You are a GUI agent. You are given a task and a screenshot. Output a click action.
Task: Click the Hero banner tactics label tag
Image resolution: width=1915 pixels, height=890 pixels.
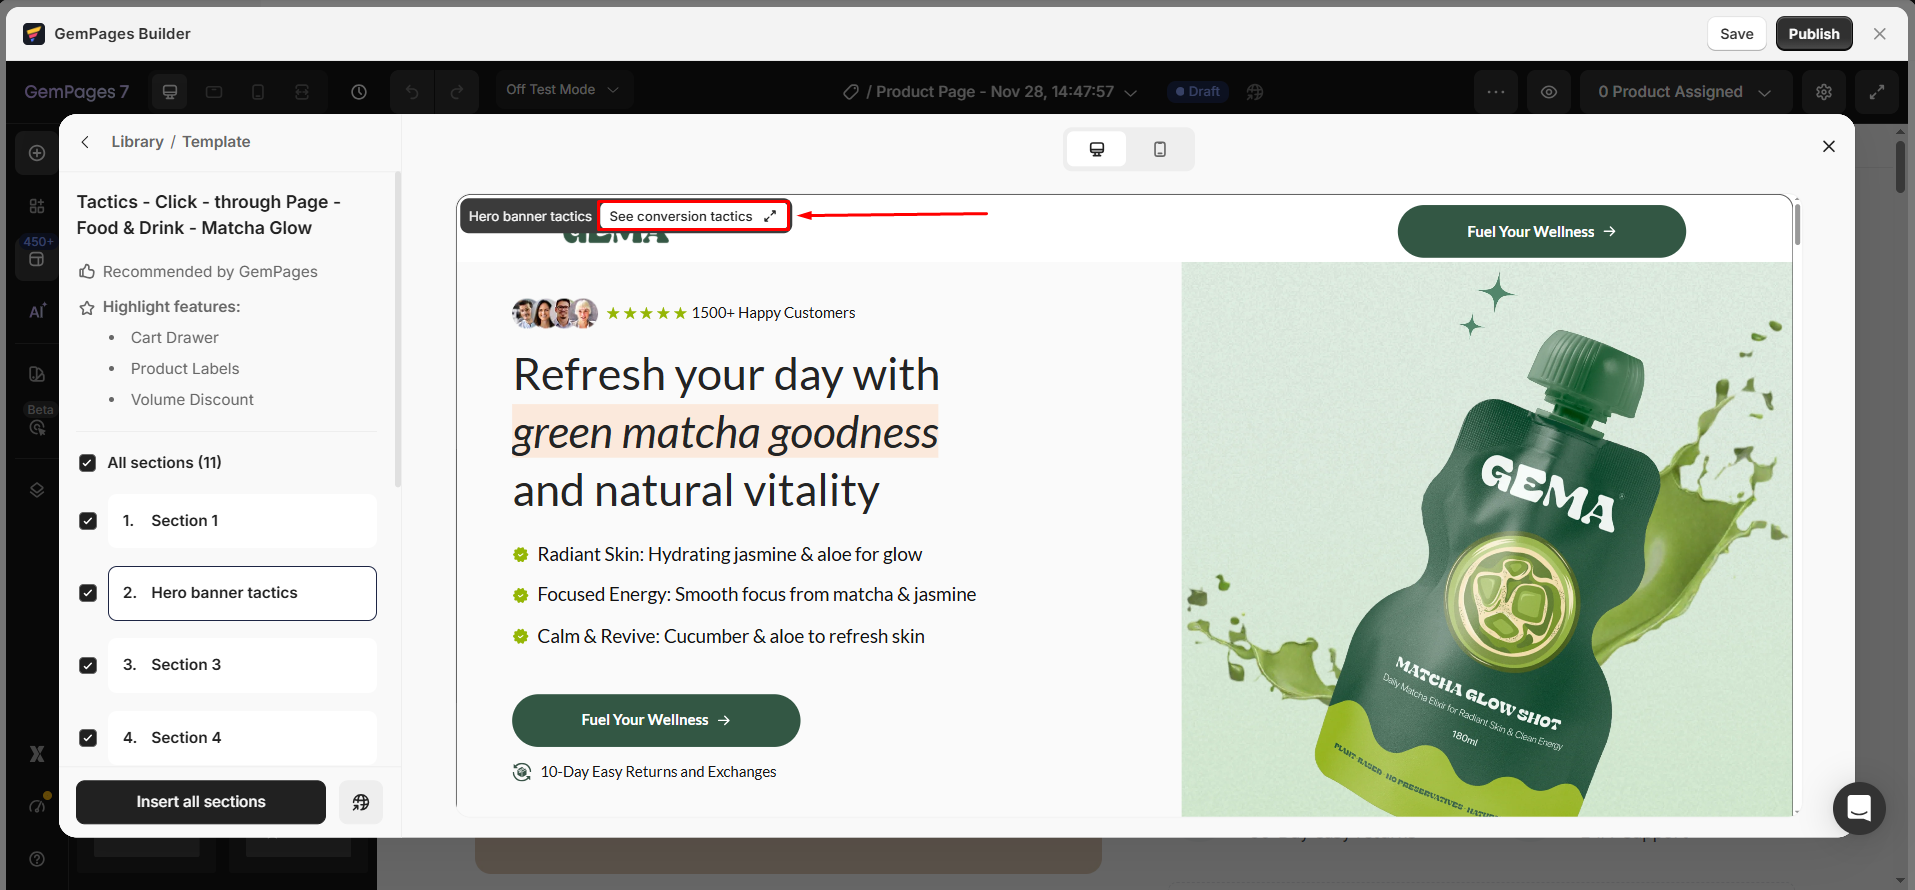pos(530,216)
